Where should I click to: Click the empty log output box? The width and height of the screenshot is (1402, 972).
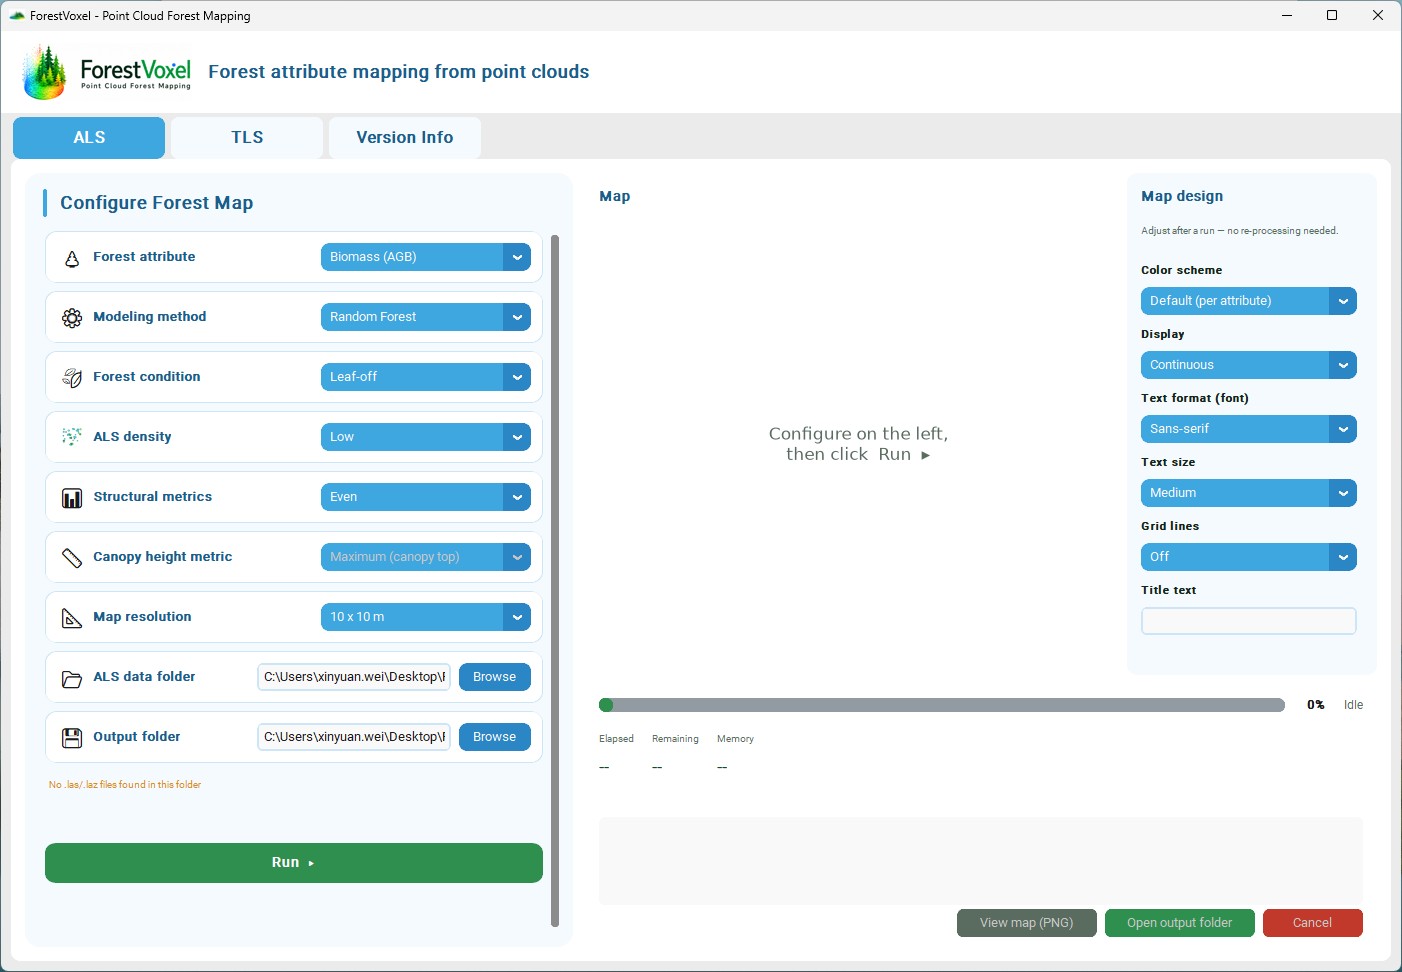[981, 861]
